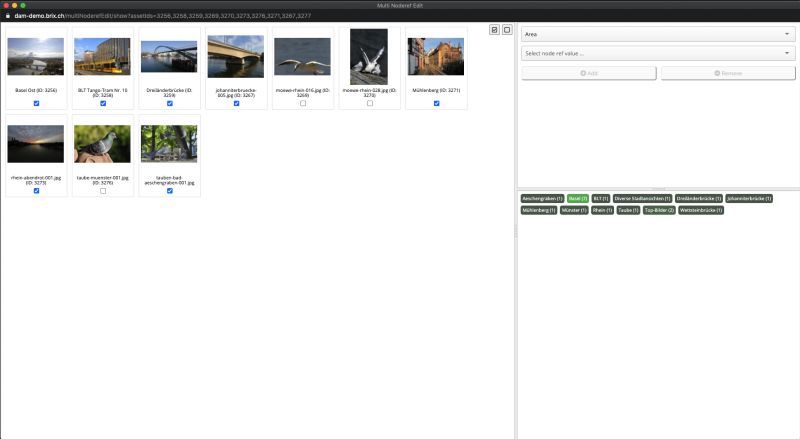Open the Area dropdown
The height and width of the screenshot is (439, 800).
[x=658, y=34]
